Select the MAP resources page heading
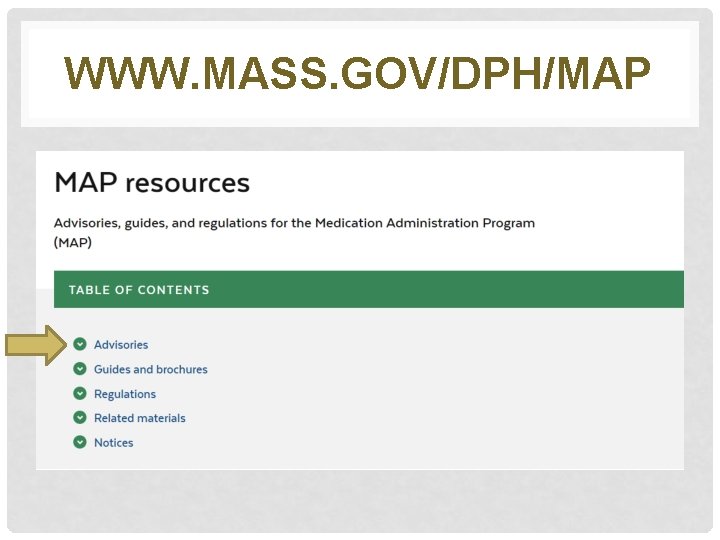The width and height of the screenshot is (720, 540). coord(152,182)
